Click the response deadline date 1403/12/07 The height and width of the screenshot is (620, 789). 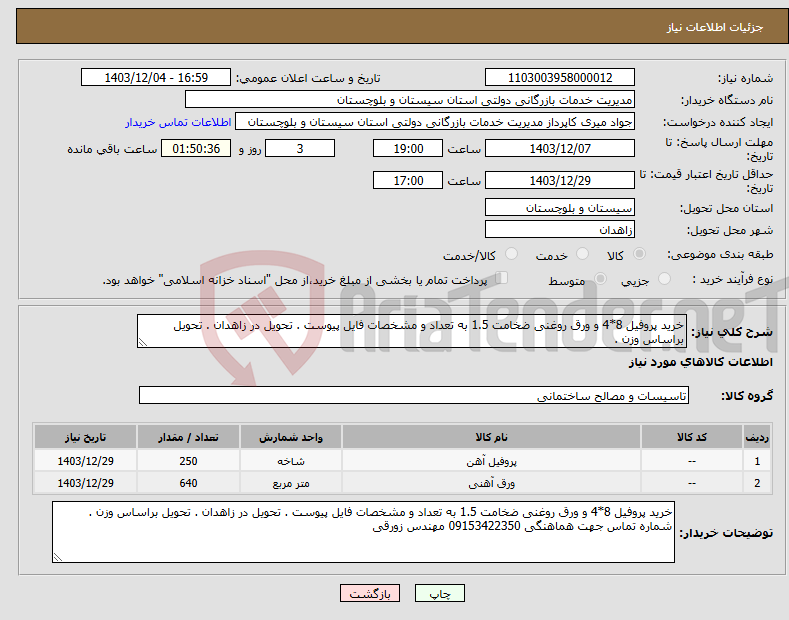[x=560, y=148]
